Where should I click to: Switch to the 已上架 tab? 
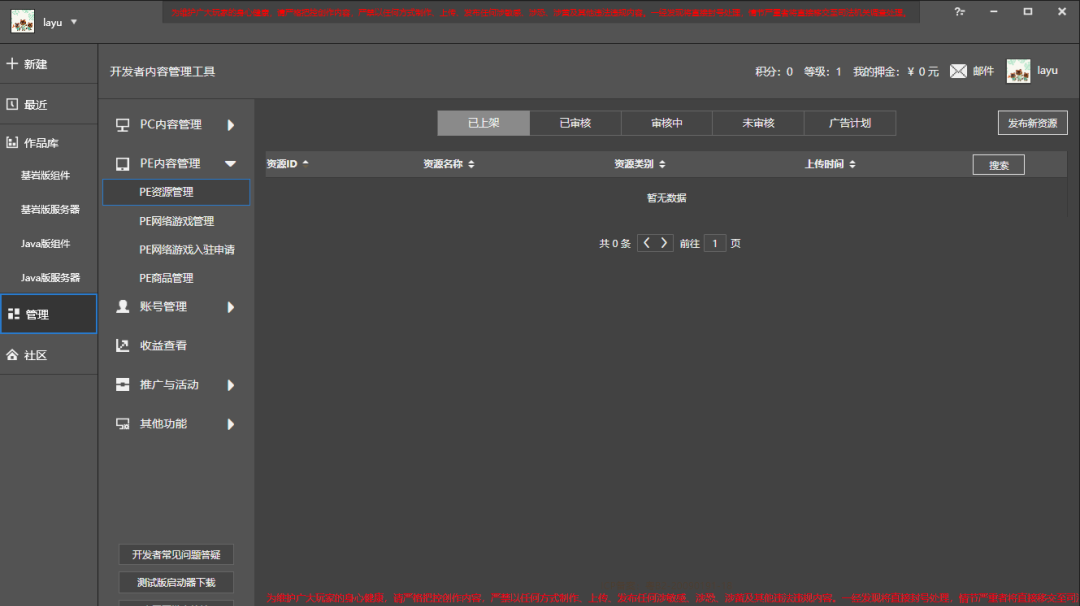(x=484, y=123)
